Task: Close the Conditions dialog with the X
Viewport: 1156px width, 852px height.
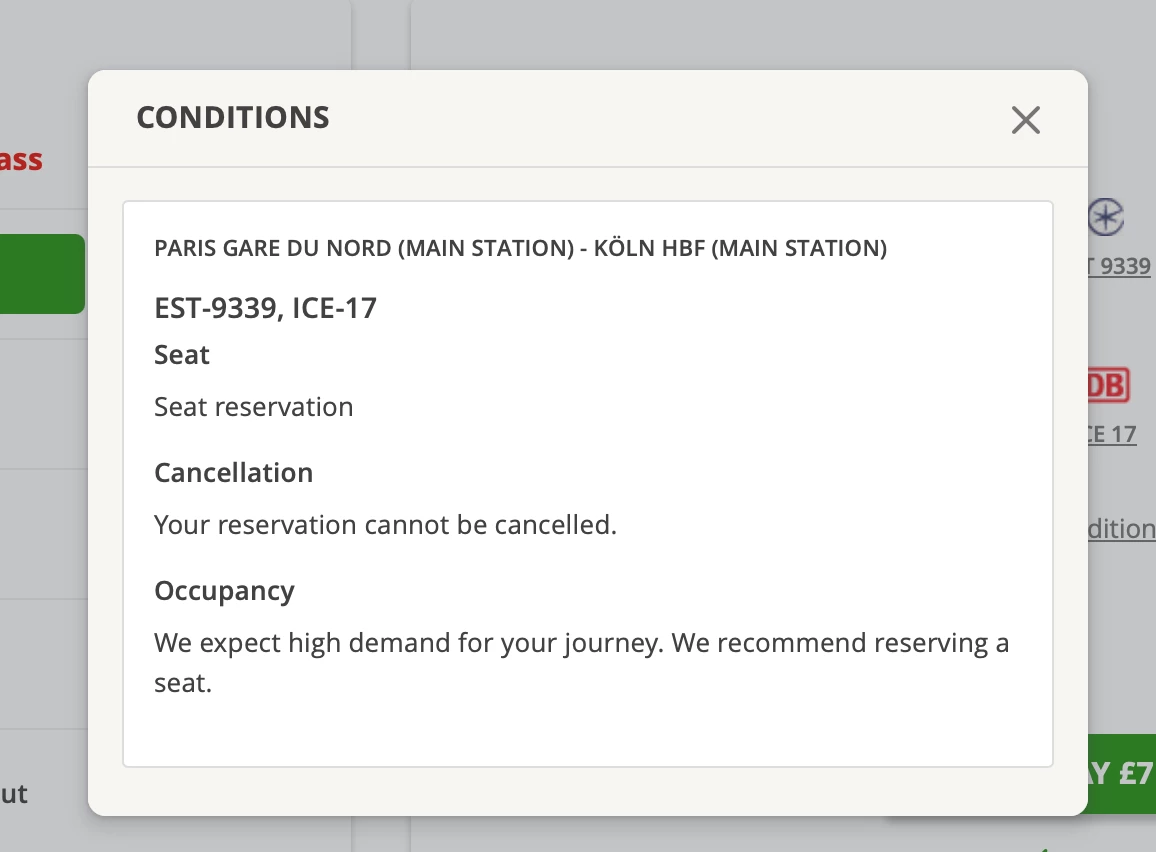Action: coord(1026,120)
